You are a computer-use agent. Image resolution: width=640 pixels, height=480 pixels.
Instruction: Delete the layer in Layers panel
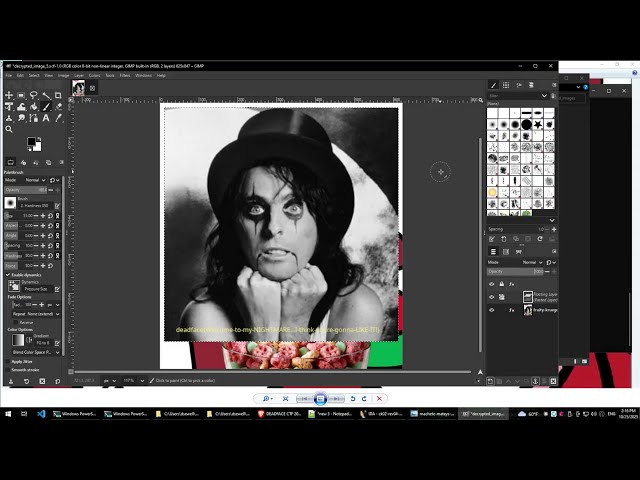553,381
